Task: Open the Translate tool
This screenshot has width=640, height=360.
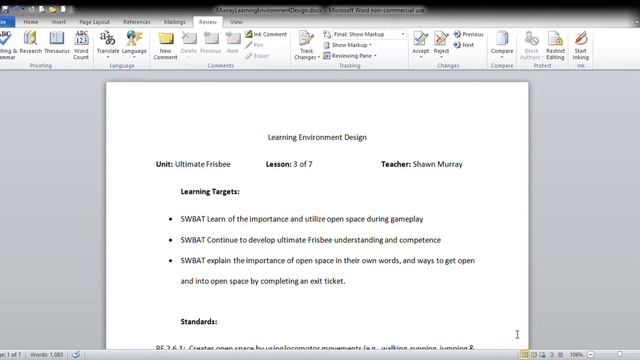Action: (108, 42)
